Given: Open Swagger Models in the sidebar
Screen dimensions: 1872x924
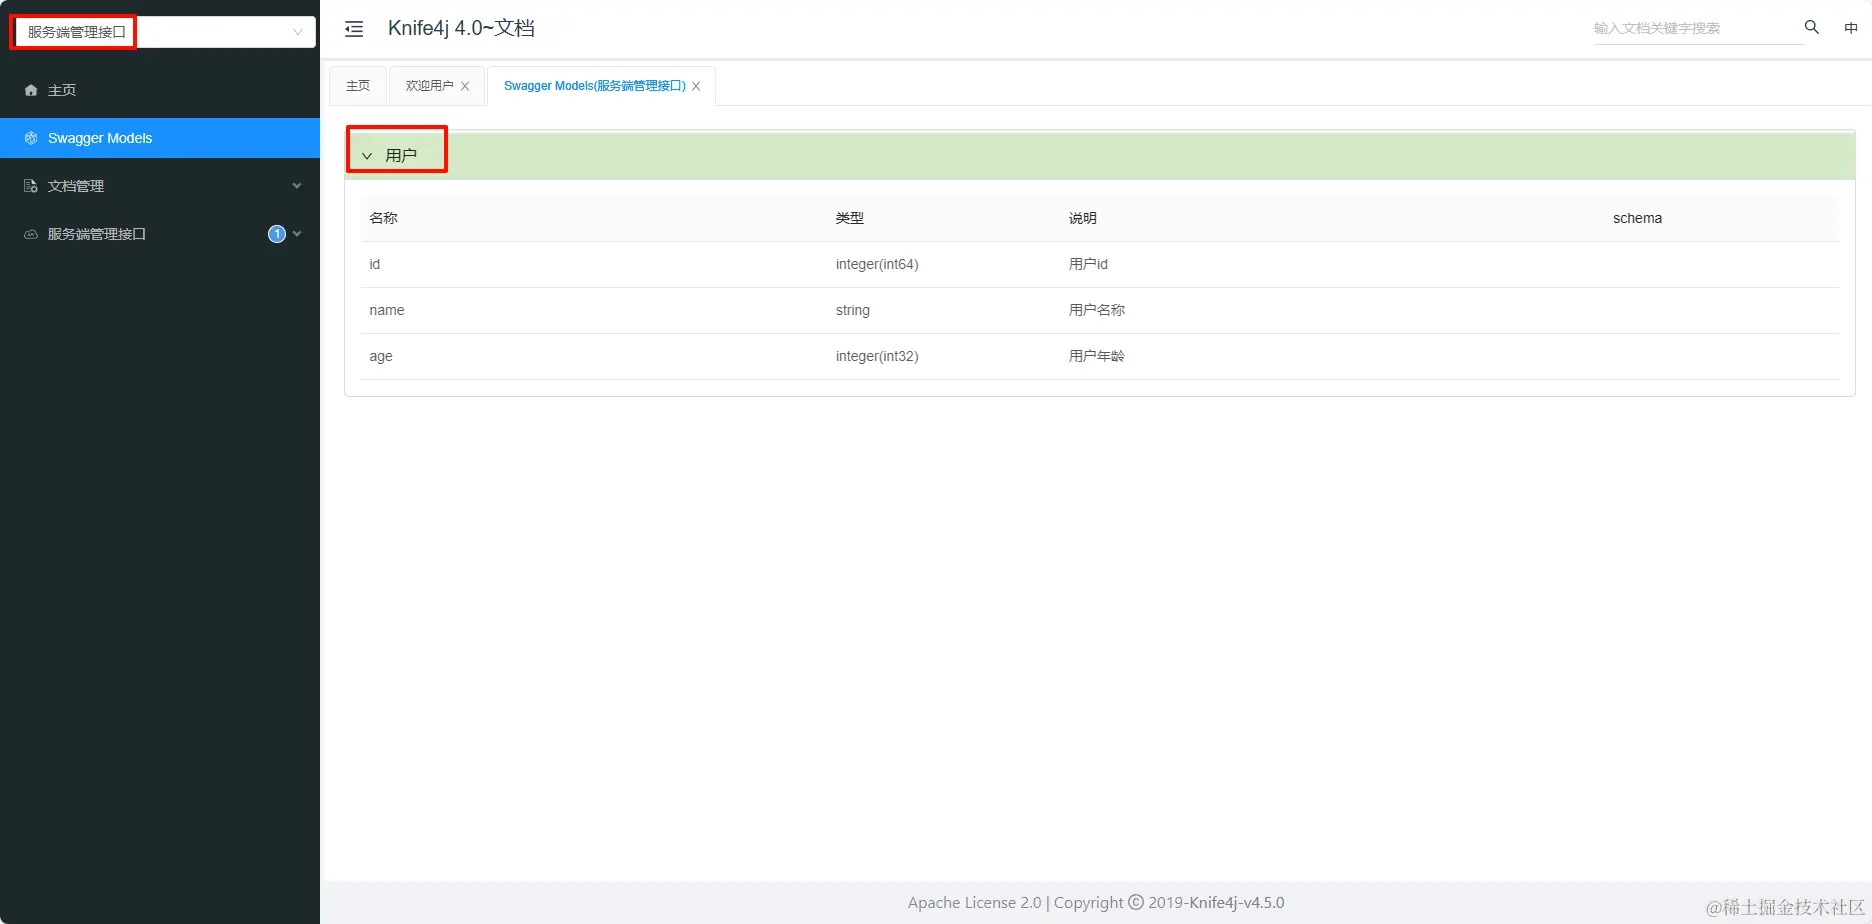Looking at the screenshot, I should 160,138.
